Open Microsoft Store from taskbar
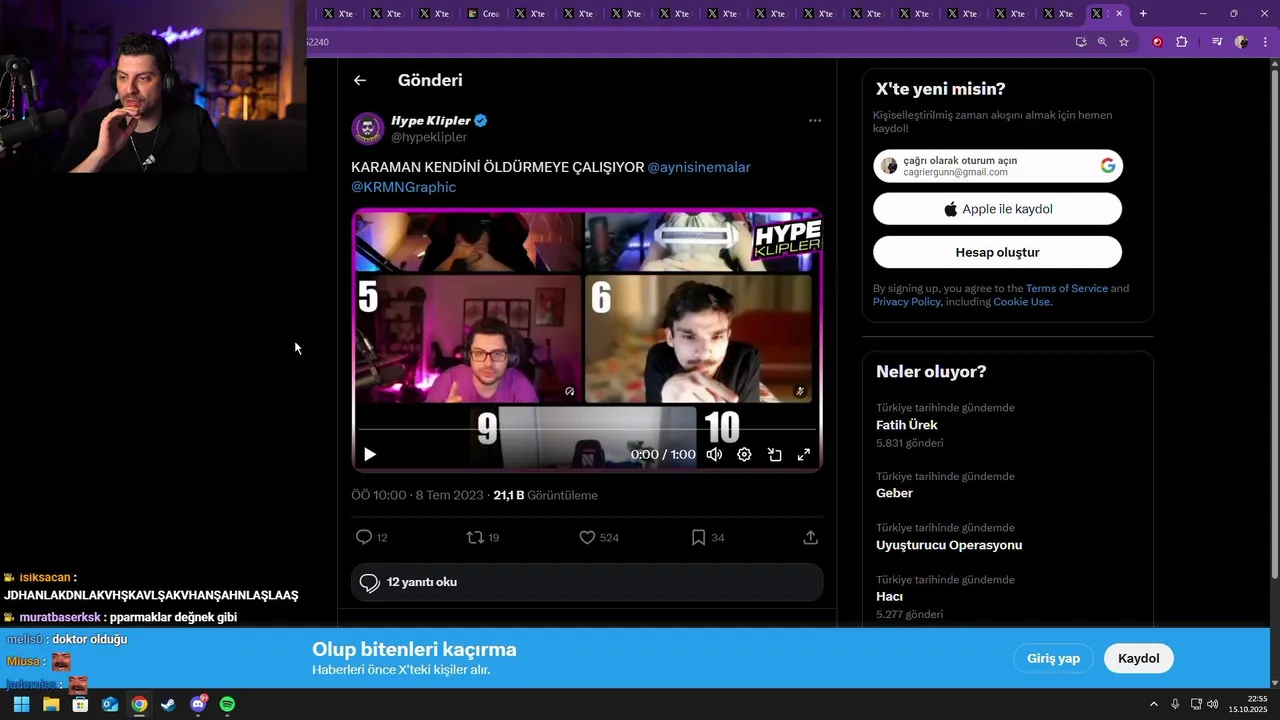1280x720 pixels. pos(80,704)
